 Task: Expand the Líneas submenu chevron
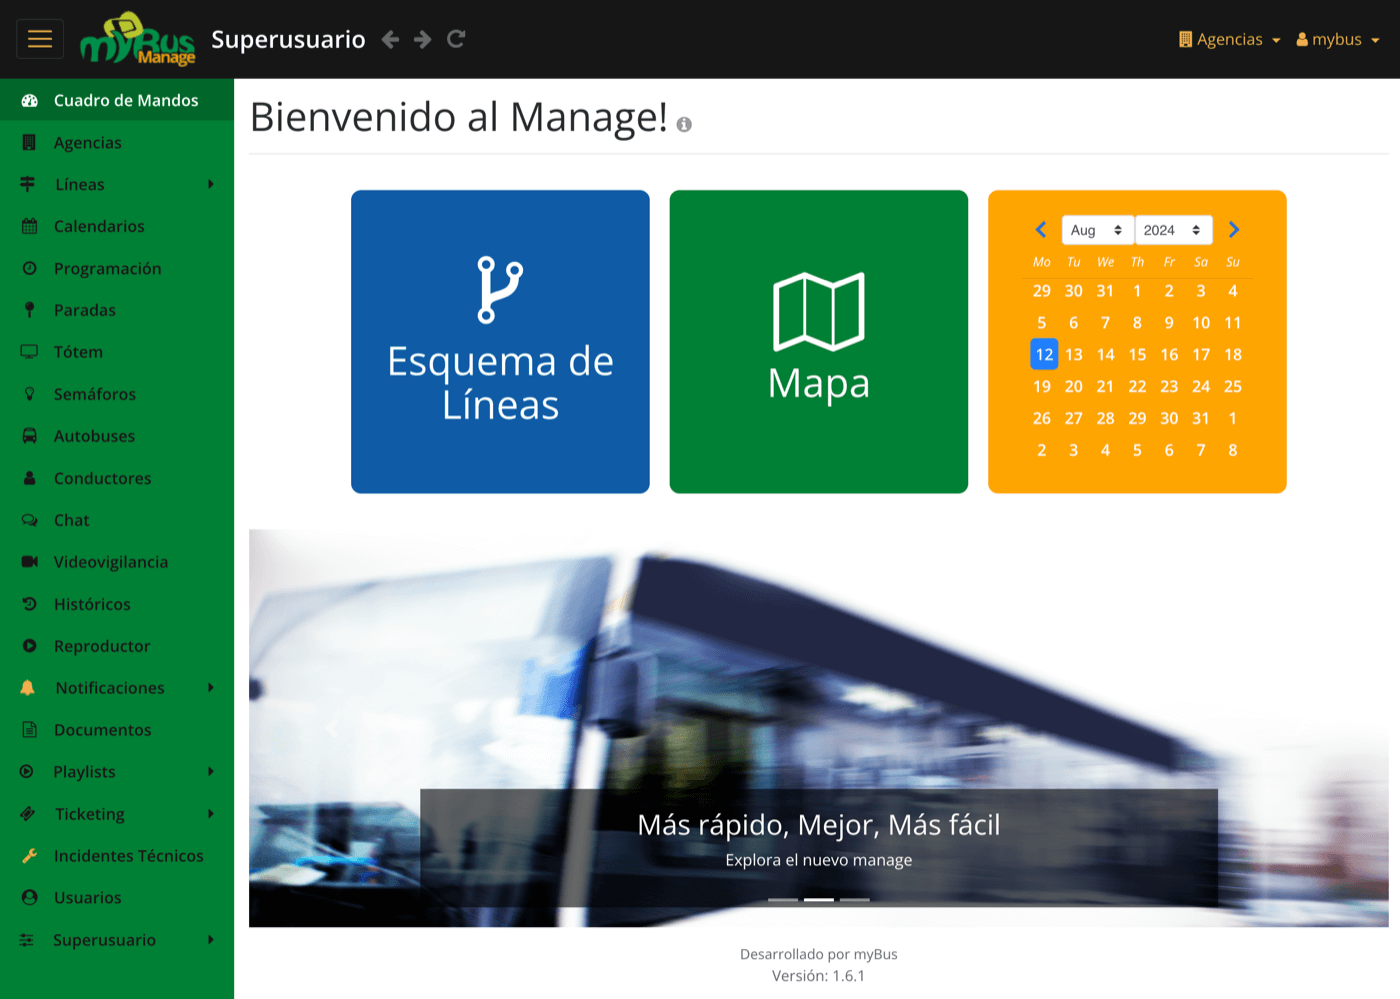coord(210,184)
